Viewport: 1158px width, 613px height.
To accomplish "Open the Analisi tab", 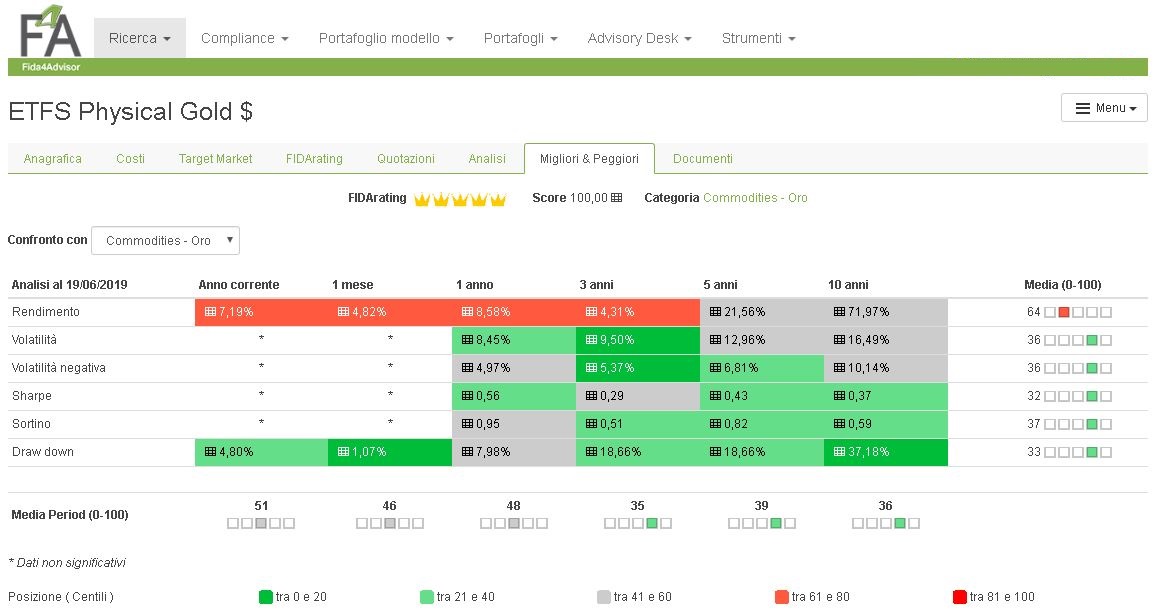I will pyautogui.click(x=487, y=159).
